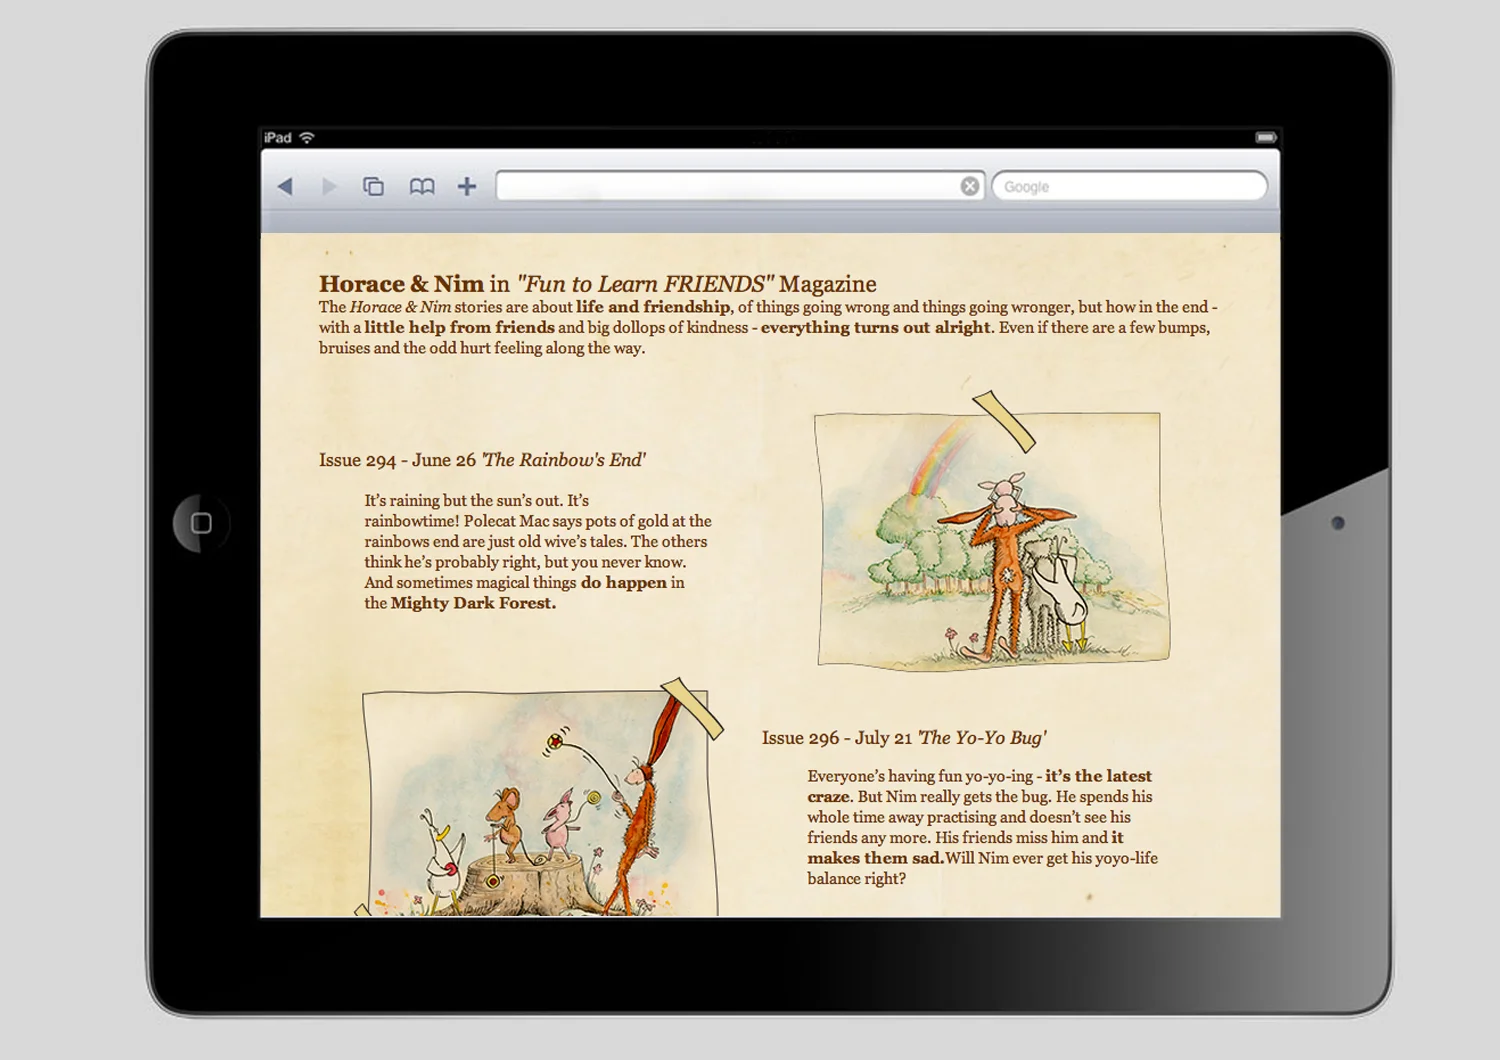The image size is (1500, 1060).
Task: Go forward with the forward arrow
Action: 329,186
